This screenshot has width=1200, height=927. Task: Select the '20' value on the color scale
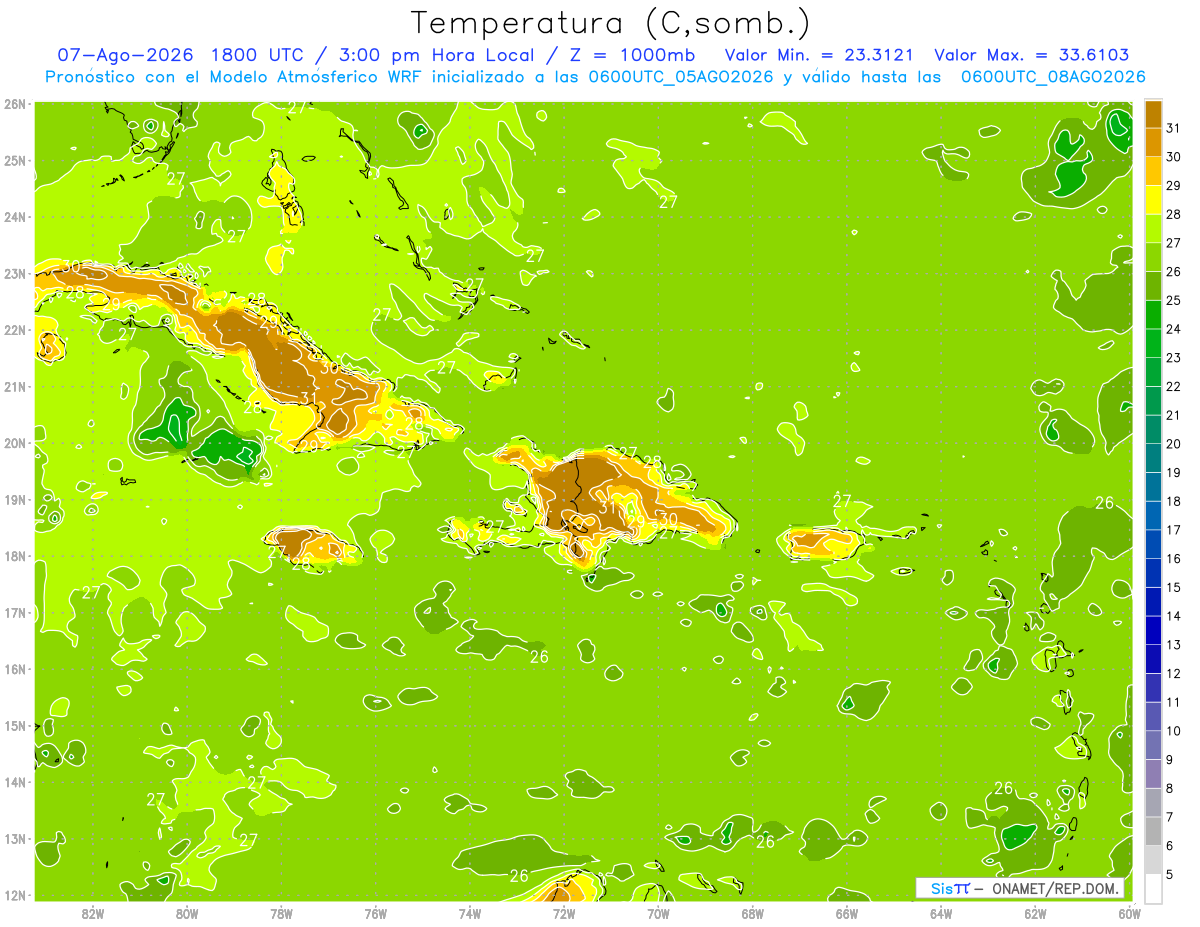pyautogui.click(x=1174, y=444)
